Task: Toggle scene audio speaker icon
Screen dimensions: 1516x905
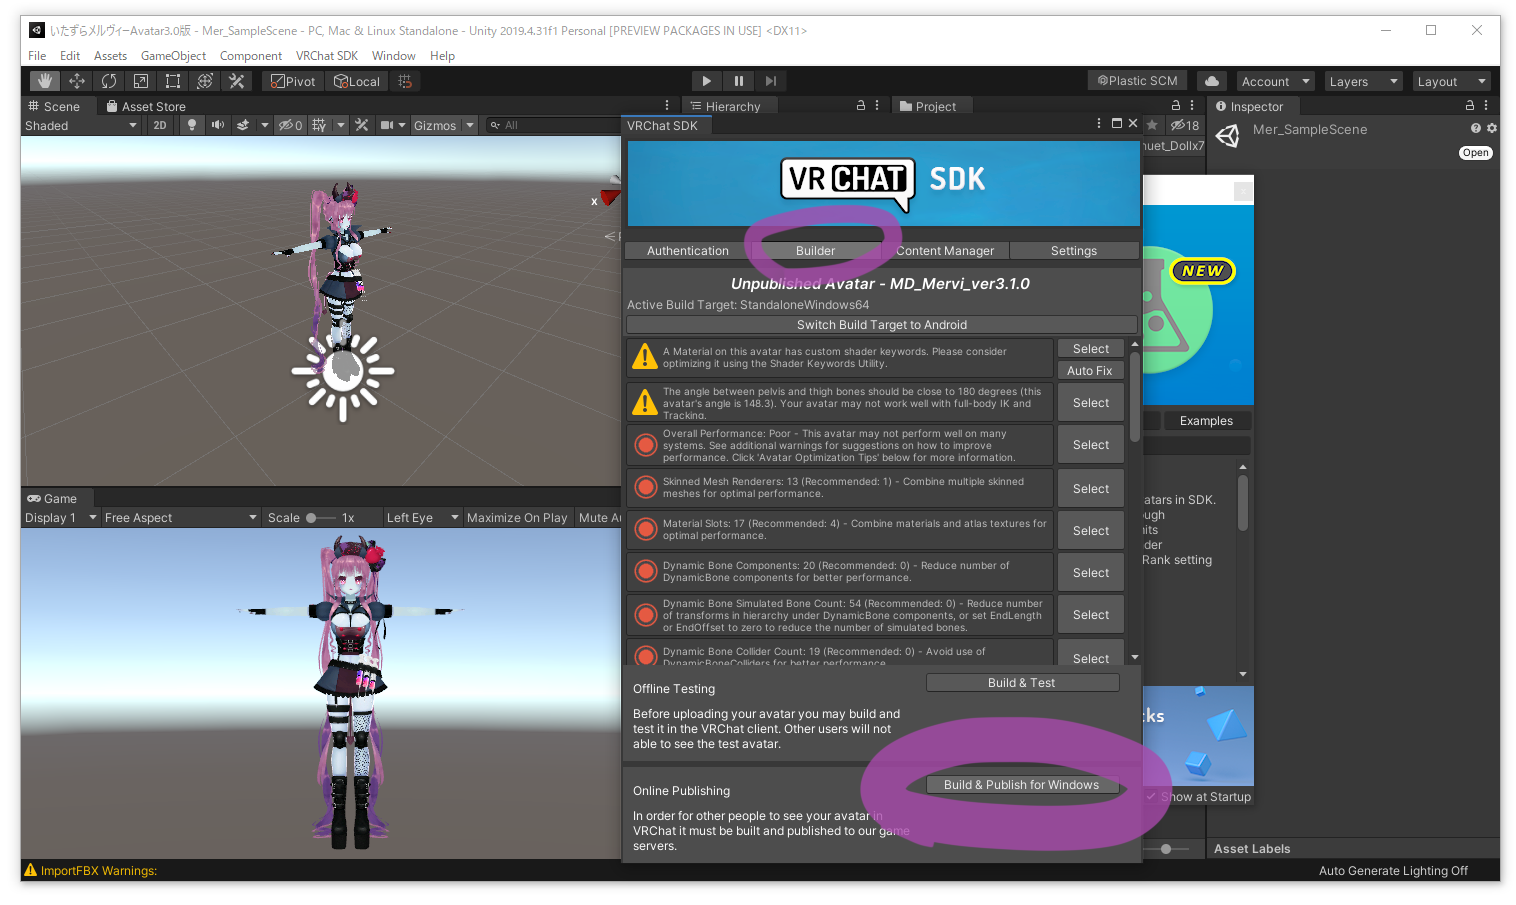Action: point(217,125)
